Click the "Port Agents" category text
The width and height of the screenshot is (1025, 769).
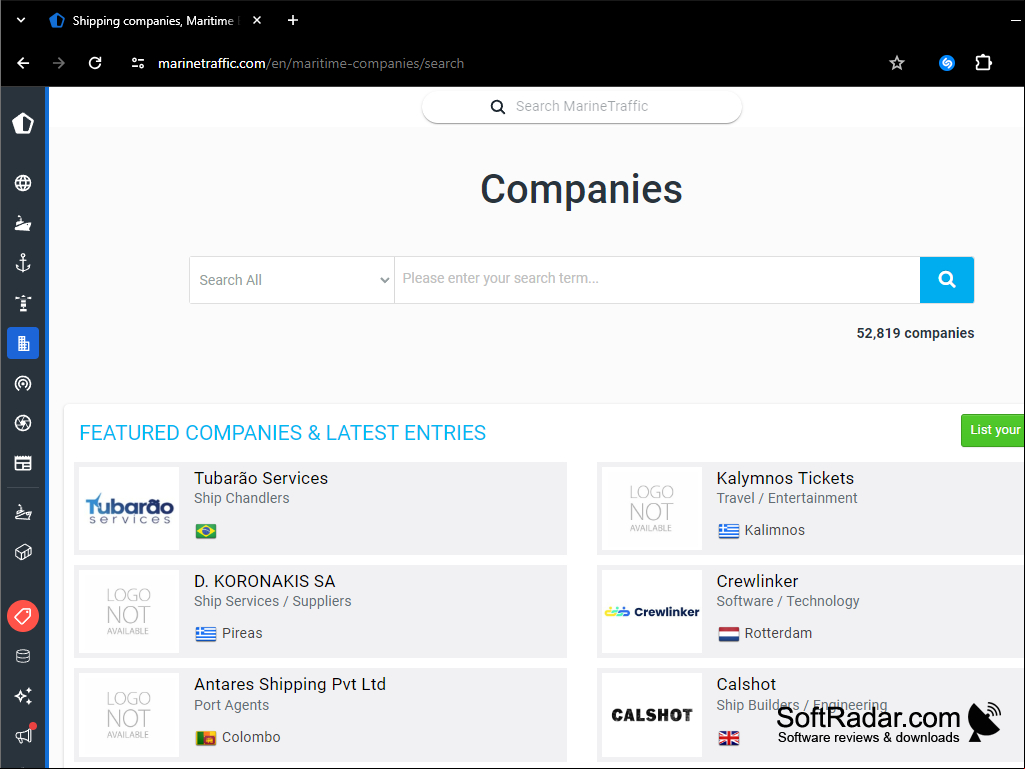231,705
